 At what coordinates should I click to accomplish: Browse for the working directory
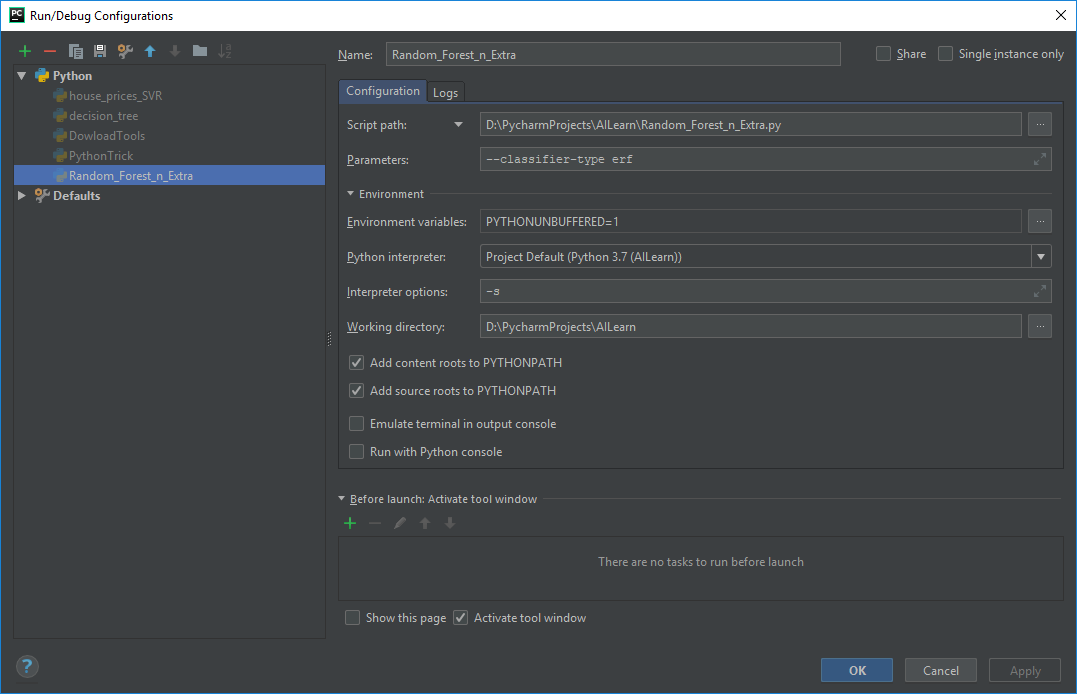1040,326
